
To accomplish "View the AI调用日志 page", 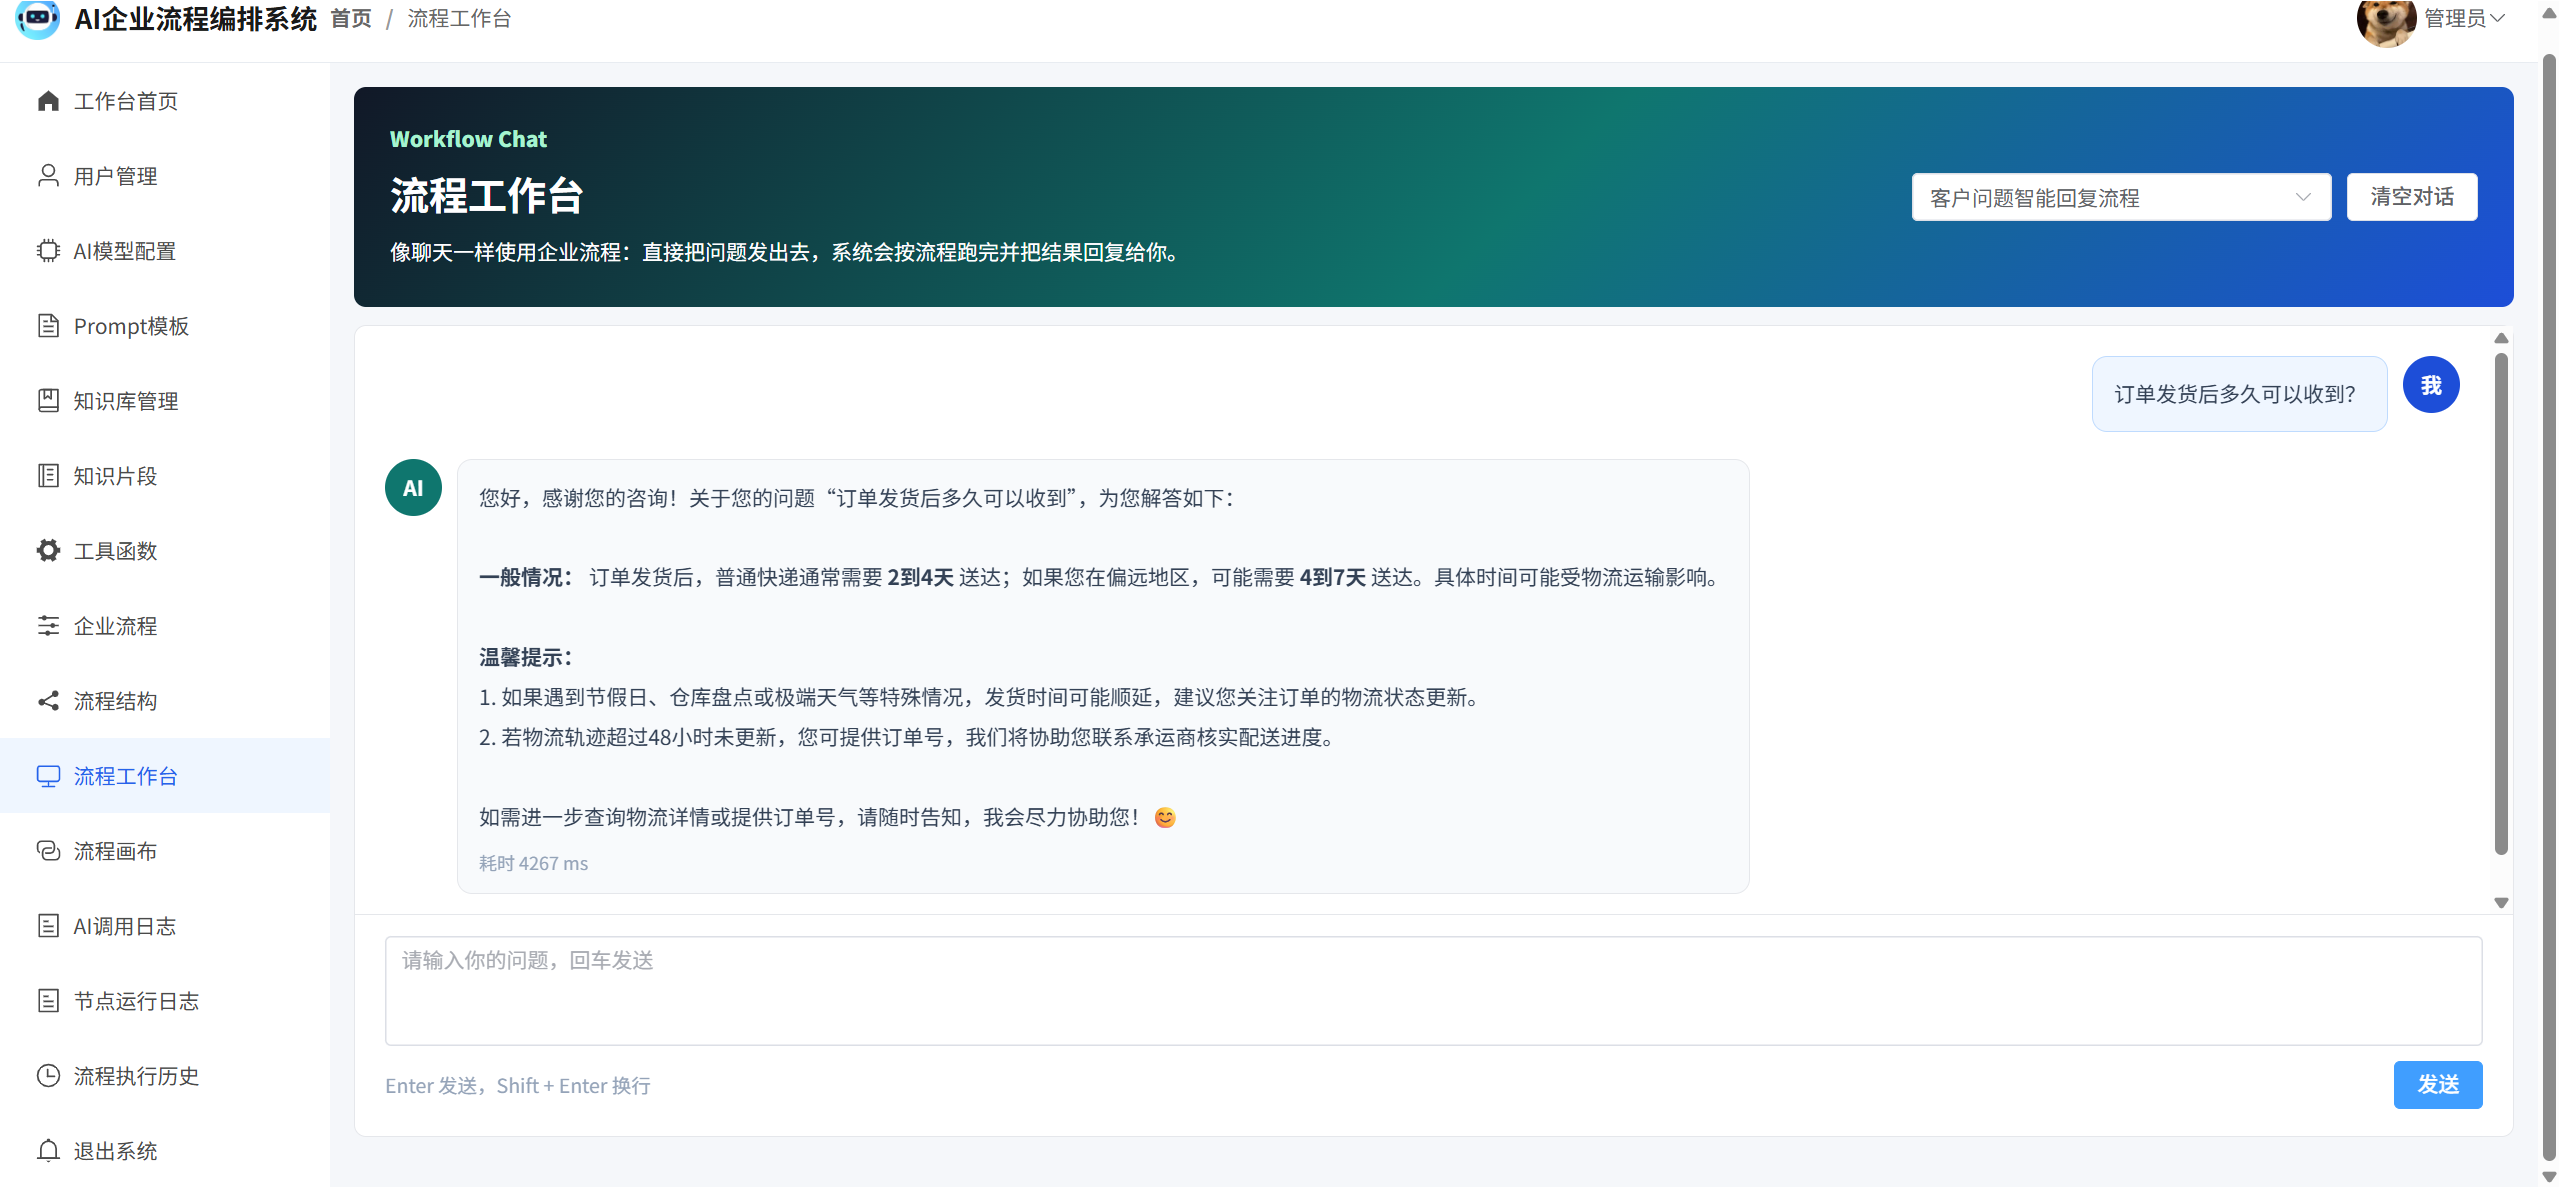I will [x=165, y=926].
